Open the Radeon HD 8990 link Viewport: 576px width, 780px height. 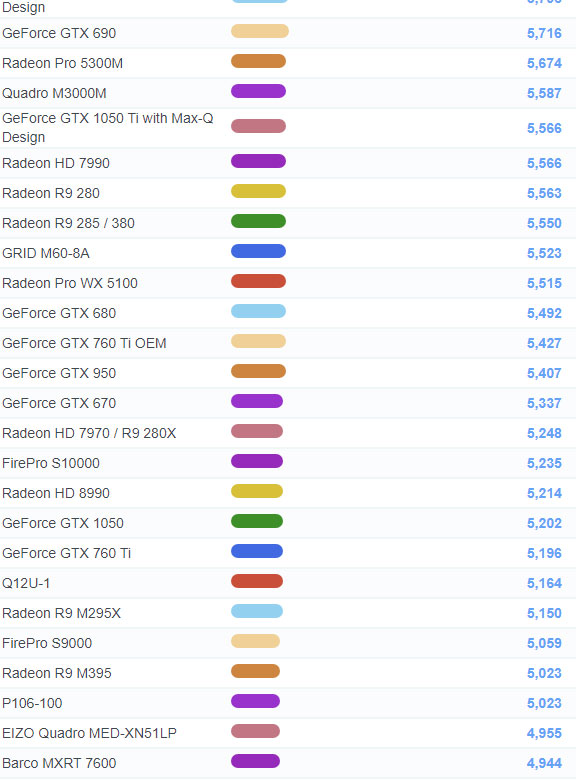pos(56,493)
